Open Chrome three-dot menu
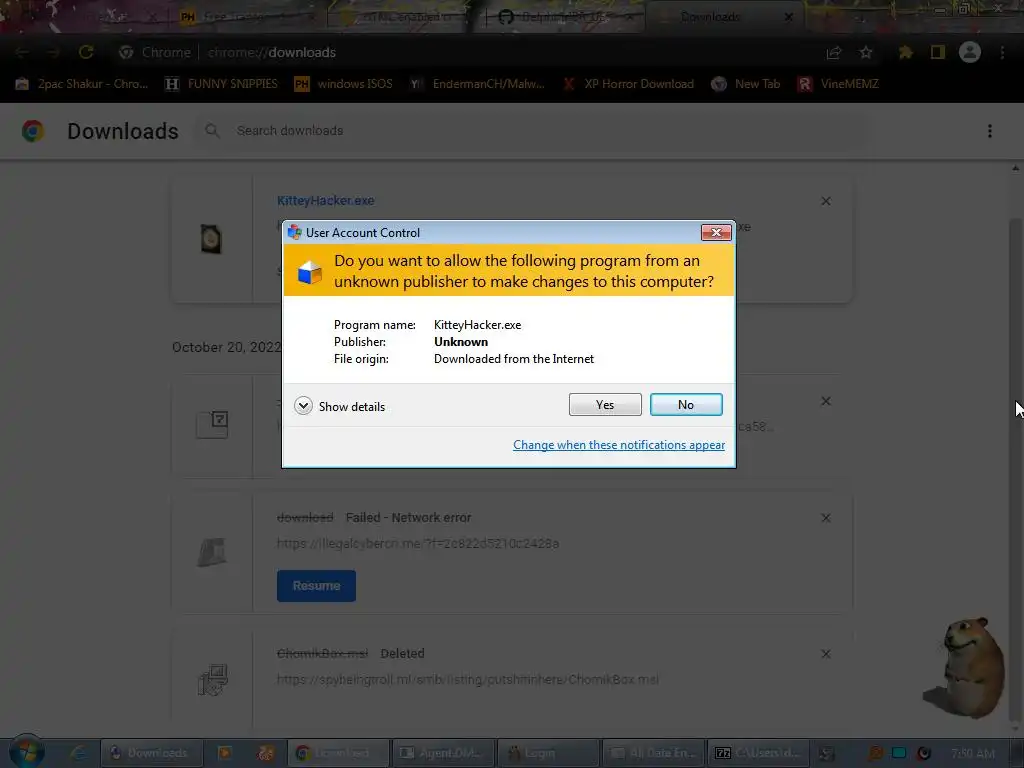The image size is (1024, 768). [x=1002, y=52]
